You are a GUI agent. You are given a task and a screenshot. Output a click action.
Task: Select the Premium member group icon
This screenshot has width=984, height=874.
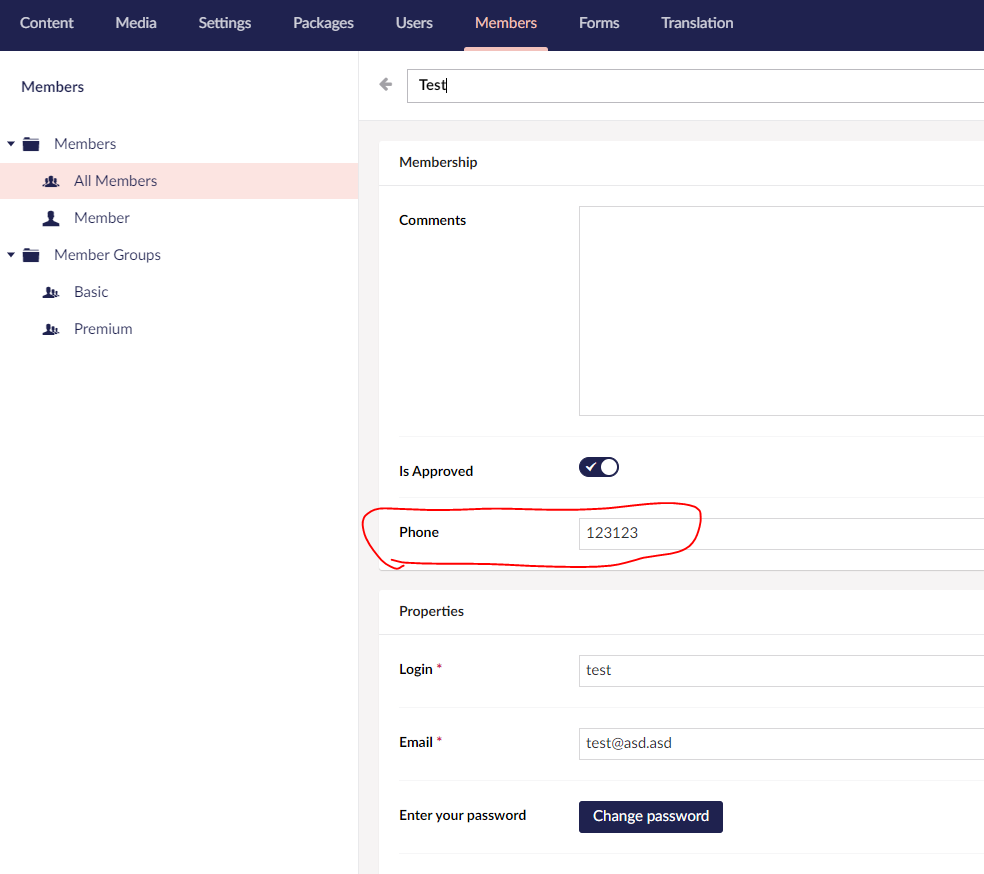(x=51, y=328)
